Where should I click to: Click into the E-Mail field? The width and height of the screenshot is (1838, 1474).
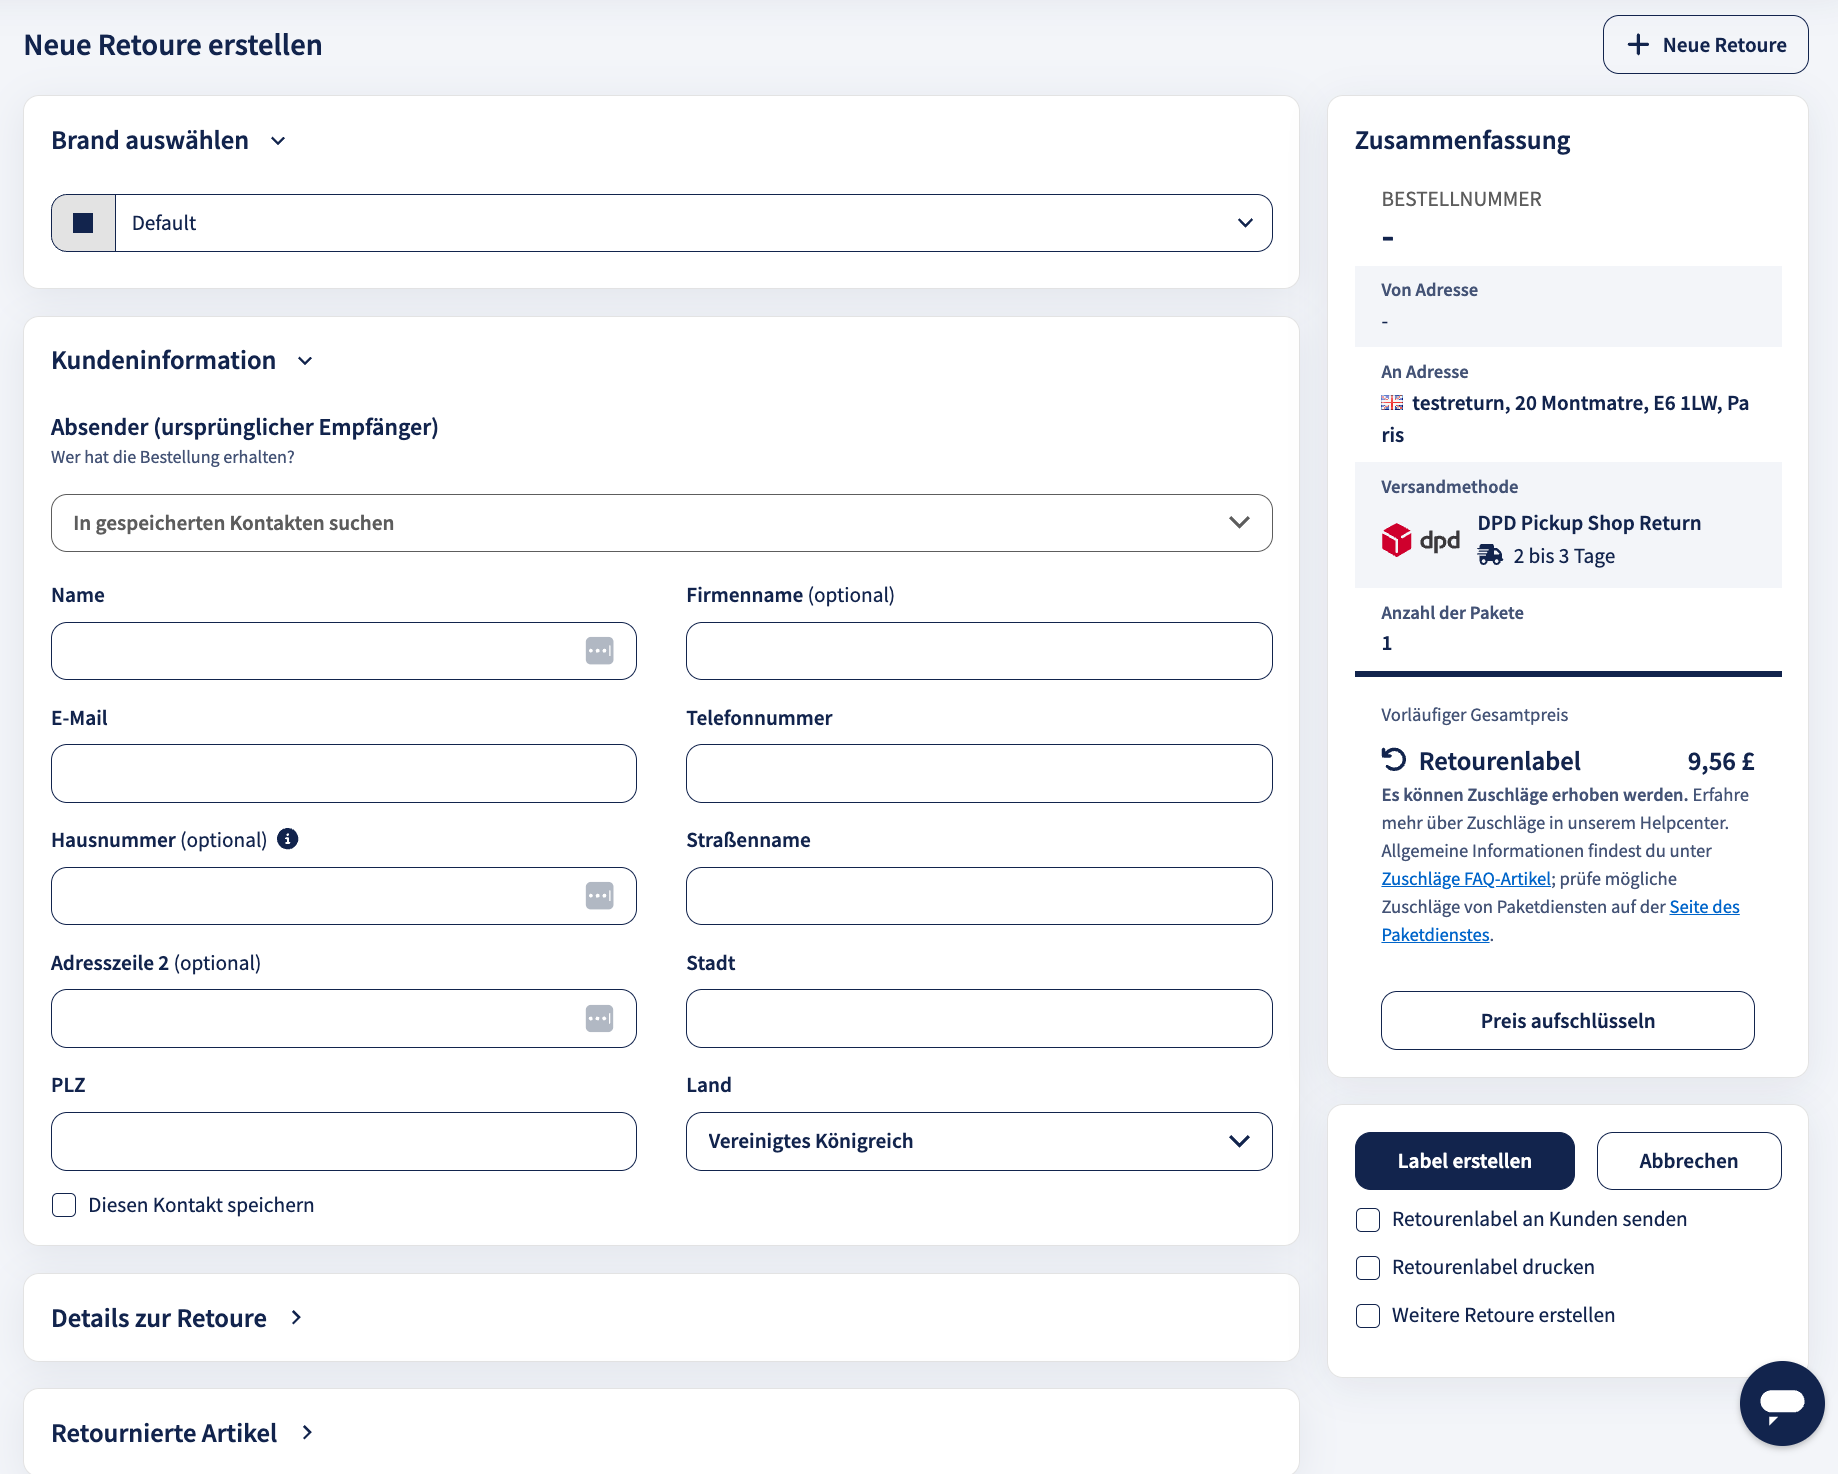(x=344, y=774)
